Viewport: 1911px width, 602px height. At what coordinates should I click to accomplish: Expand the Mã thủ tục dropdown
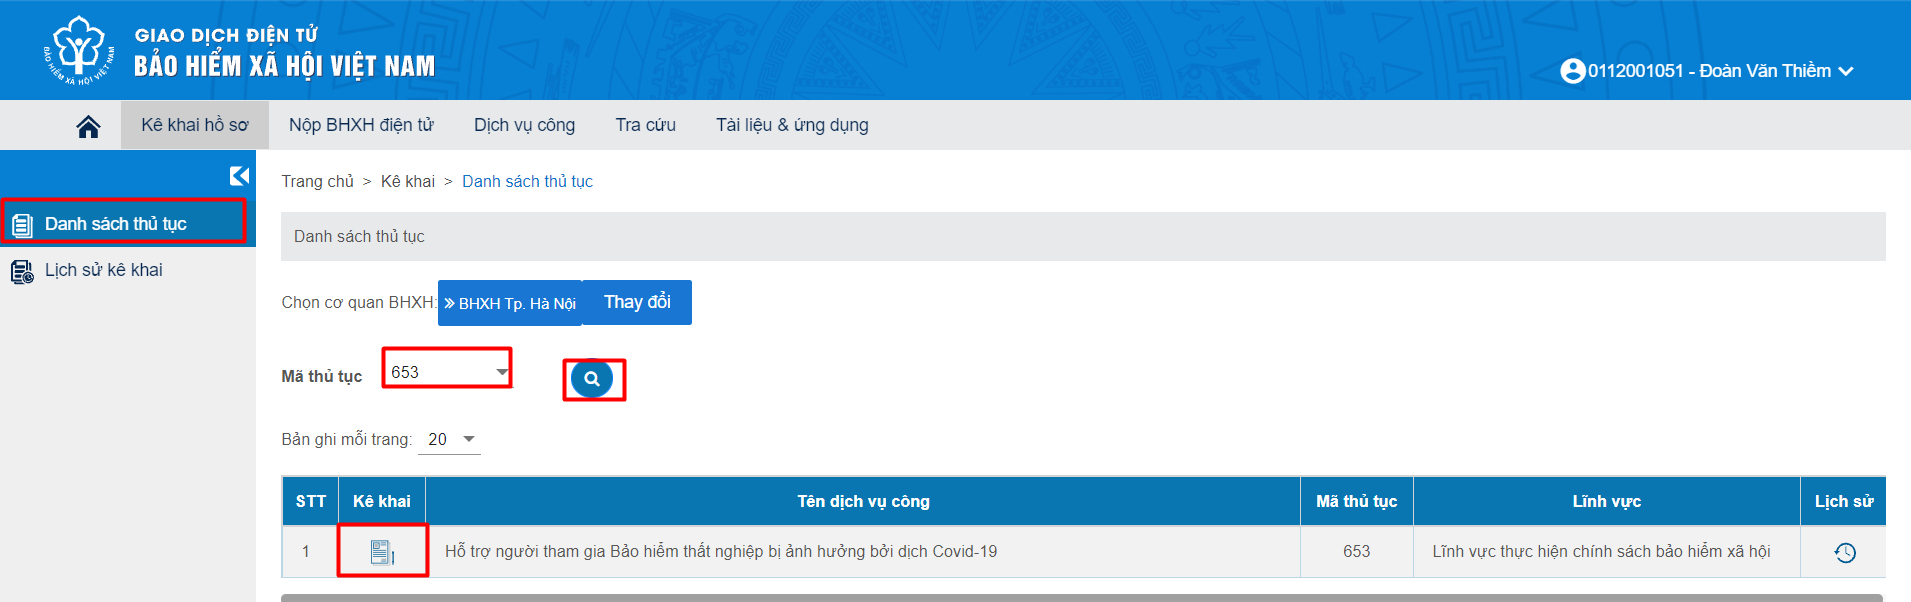(501, 372)
